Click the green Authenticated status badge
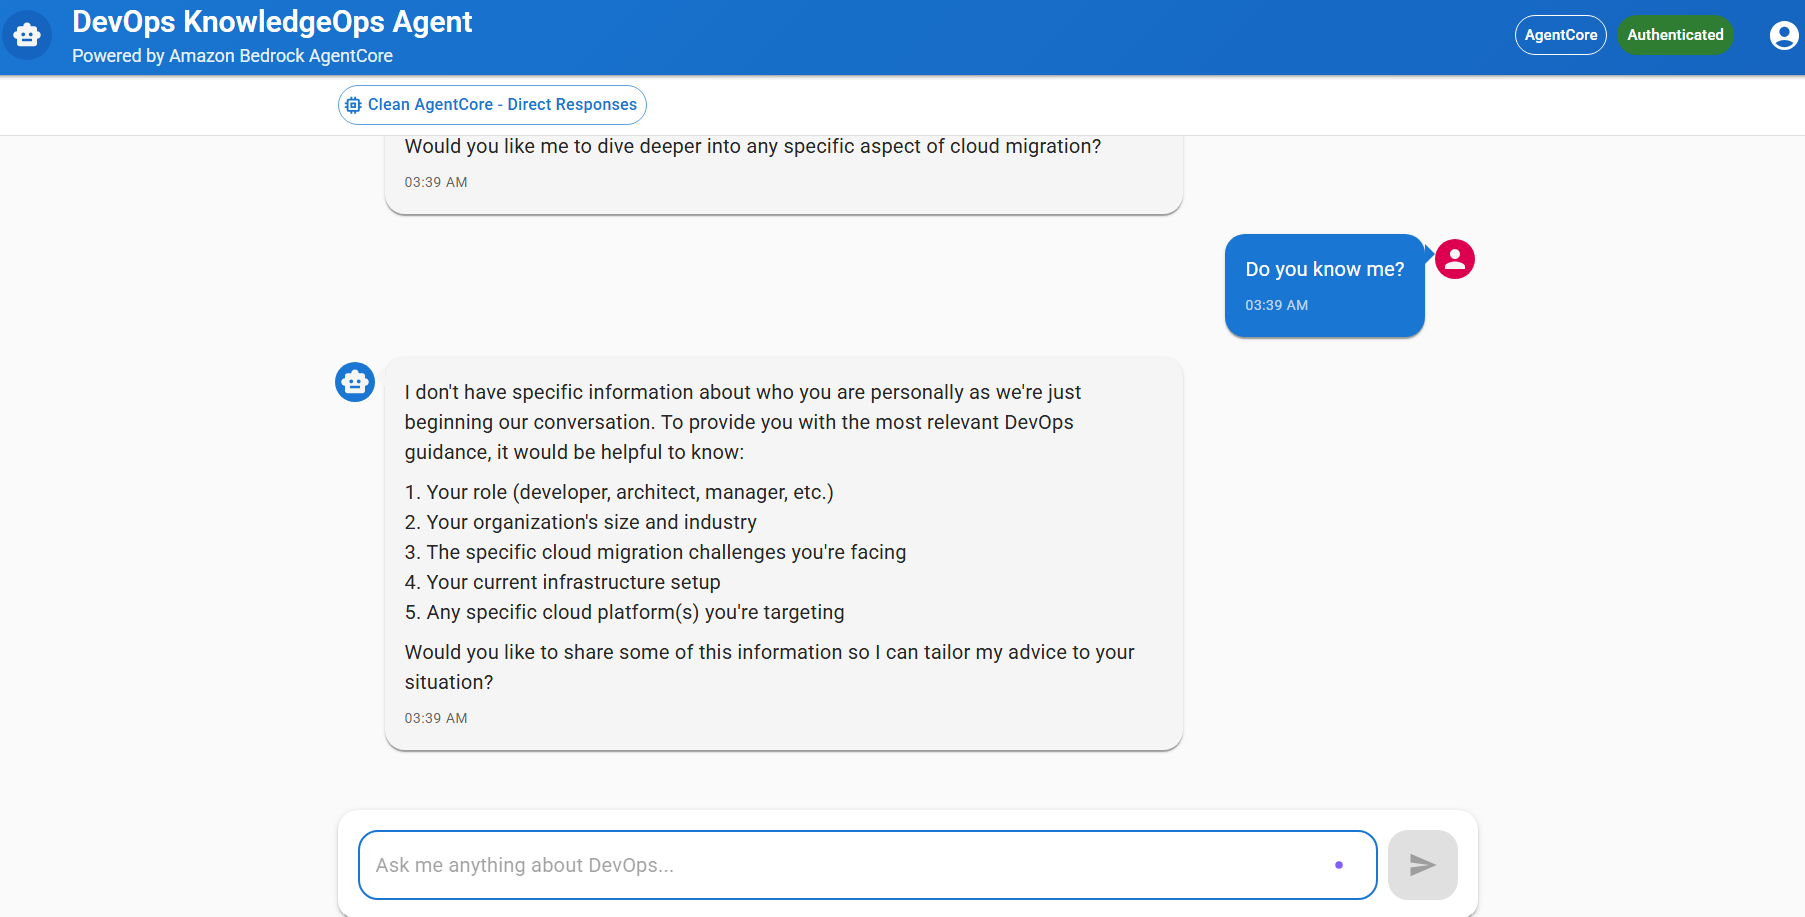The image size is (1805, 917). pos(1675,35)
